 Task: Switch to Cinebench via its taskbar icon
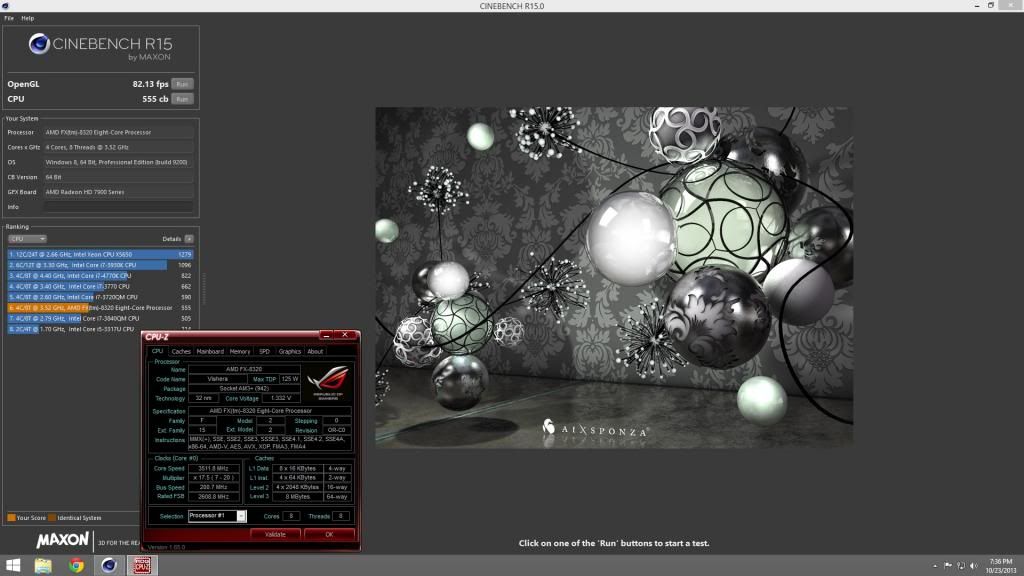click(x=108, y=565)
